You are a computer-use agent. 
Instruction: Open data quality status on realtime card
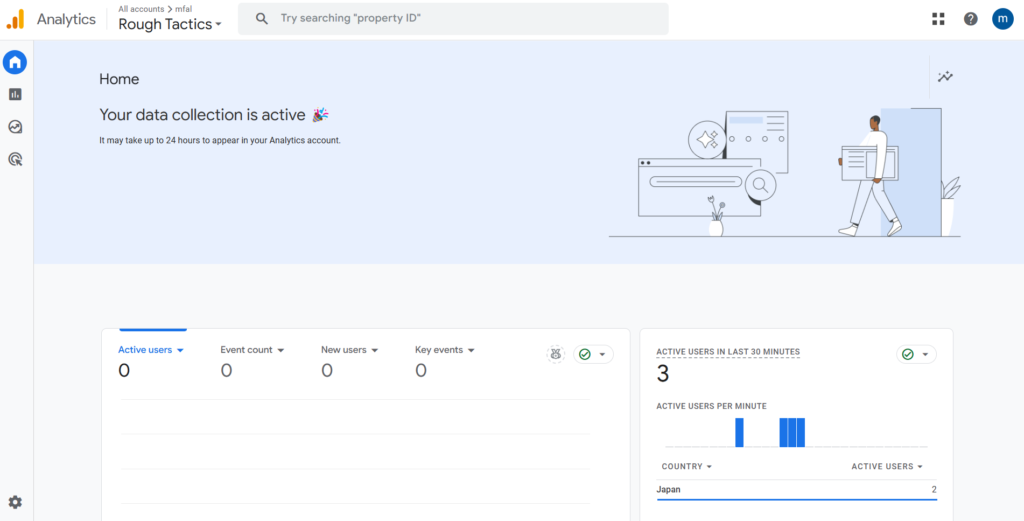point(916,355)
